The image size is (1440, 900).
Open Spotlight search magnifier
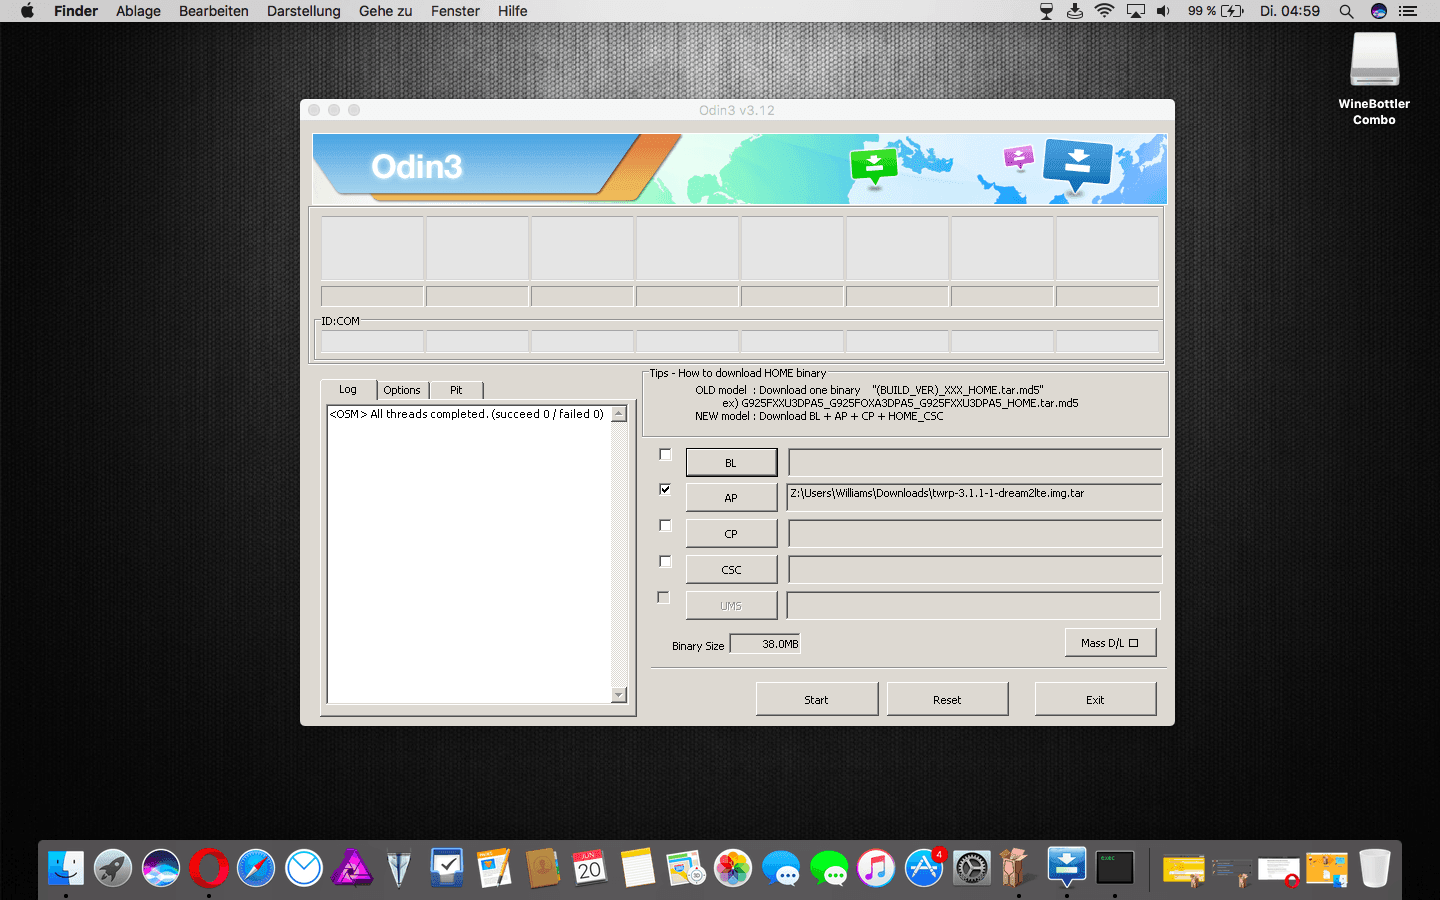(1347, 11)
